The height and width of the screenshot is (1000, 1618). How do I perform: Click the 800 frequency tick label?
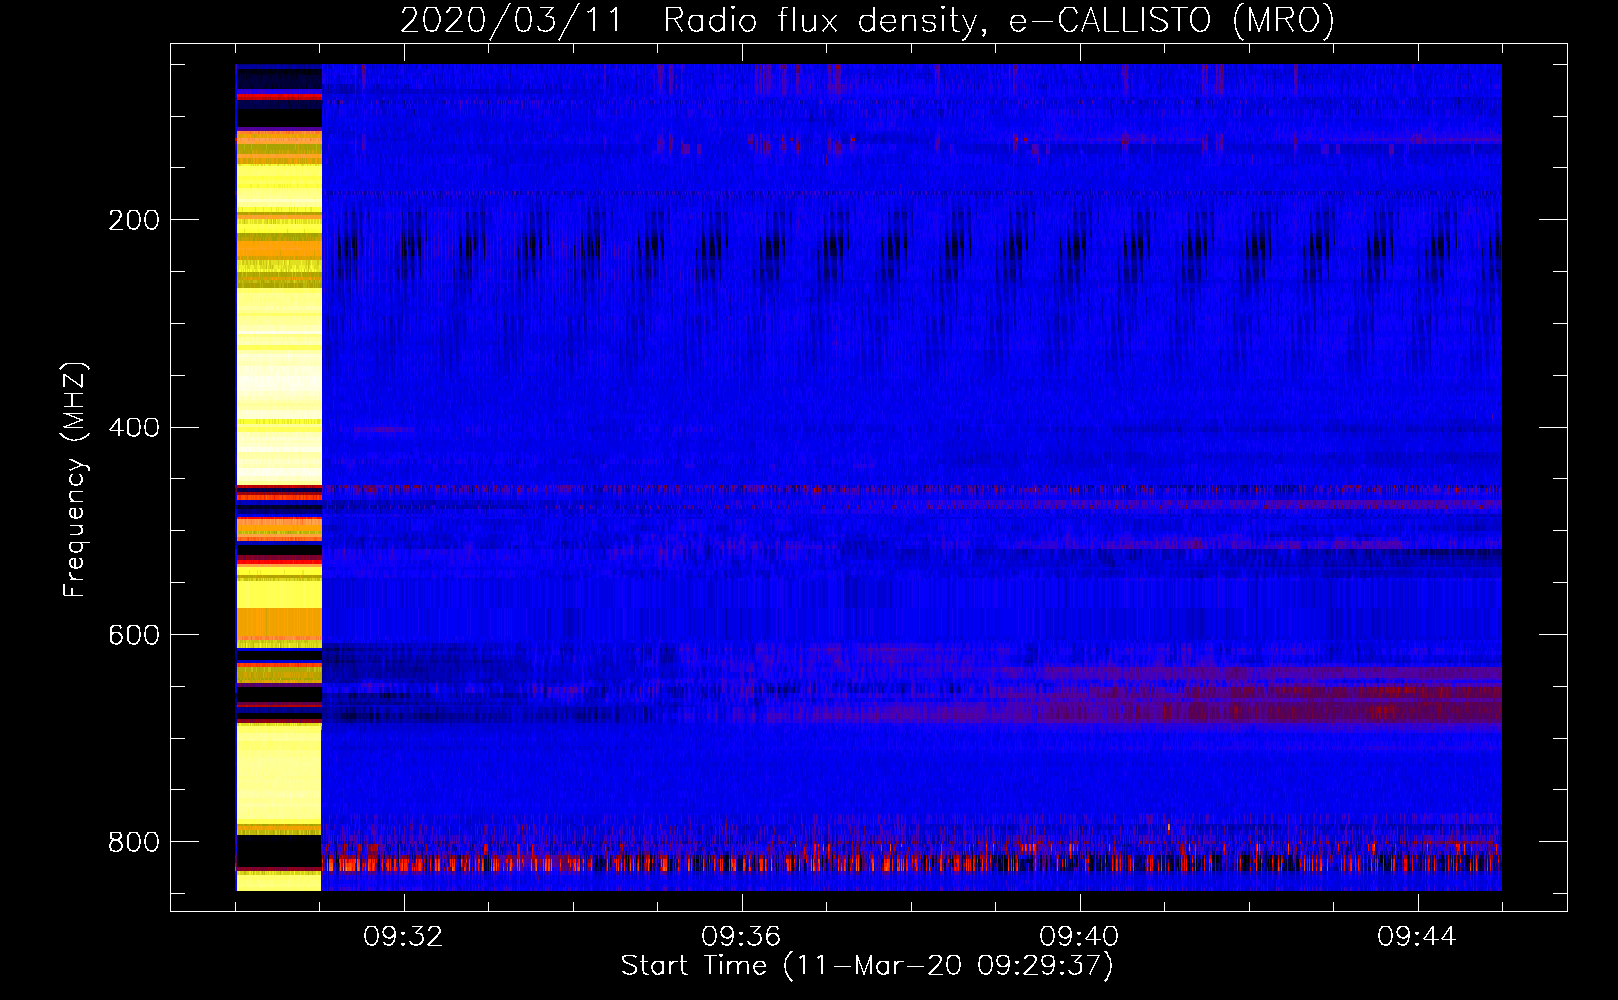(134, 842)
